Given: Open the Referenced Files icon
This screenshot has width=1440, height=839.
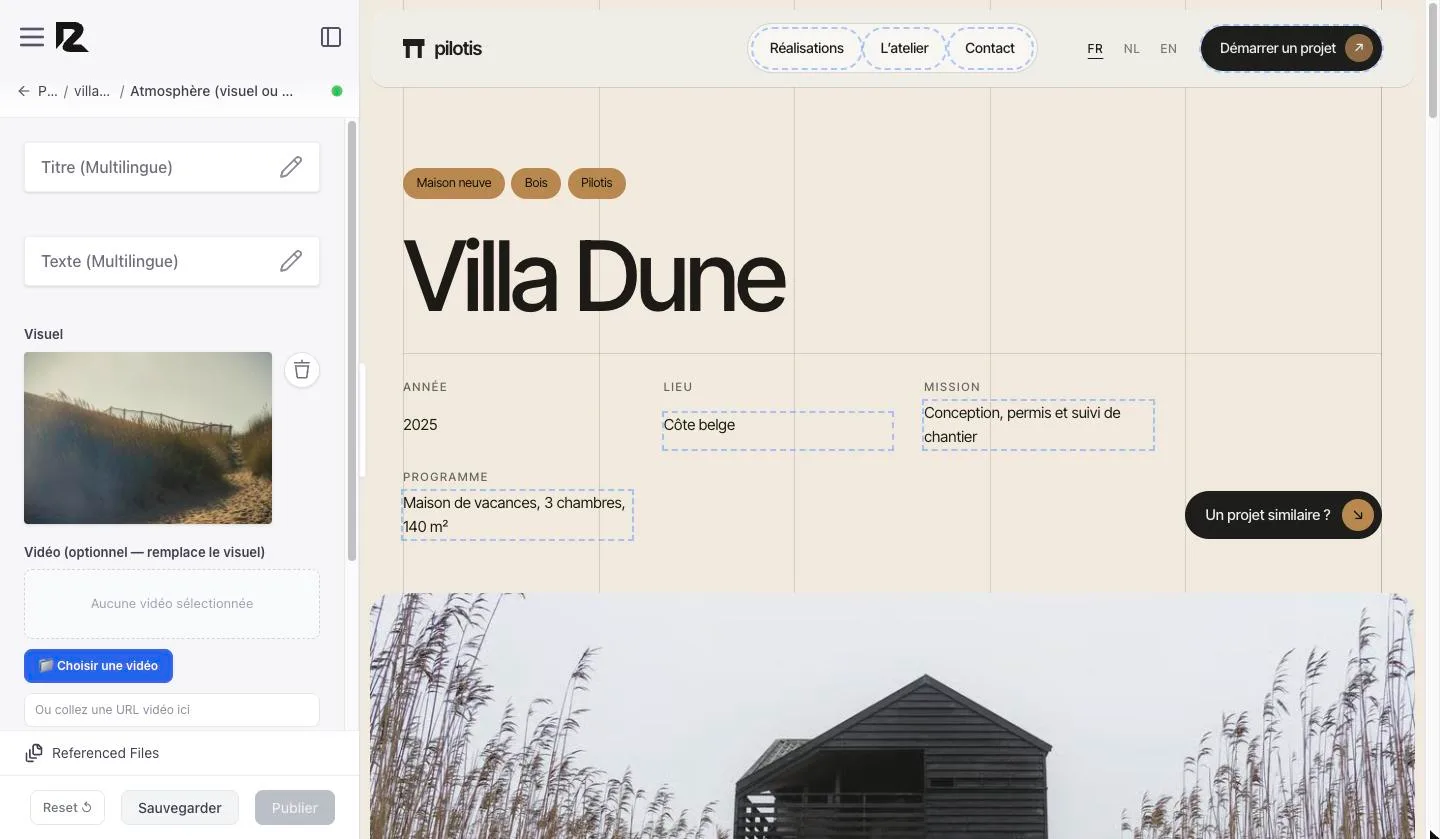Looking at the screenshot, I should click(x=34, y=753).
